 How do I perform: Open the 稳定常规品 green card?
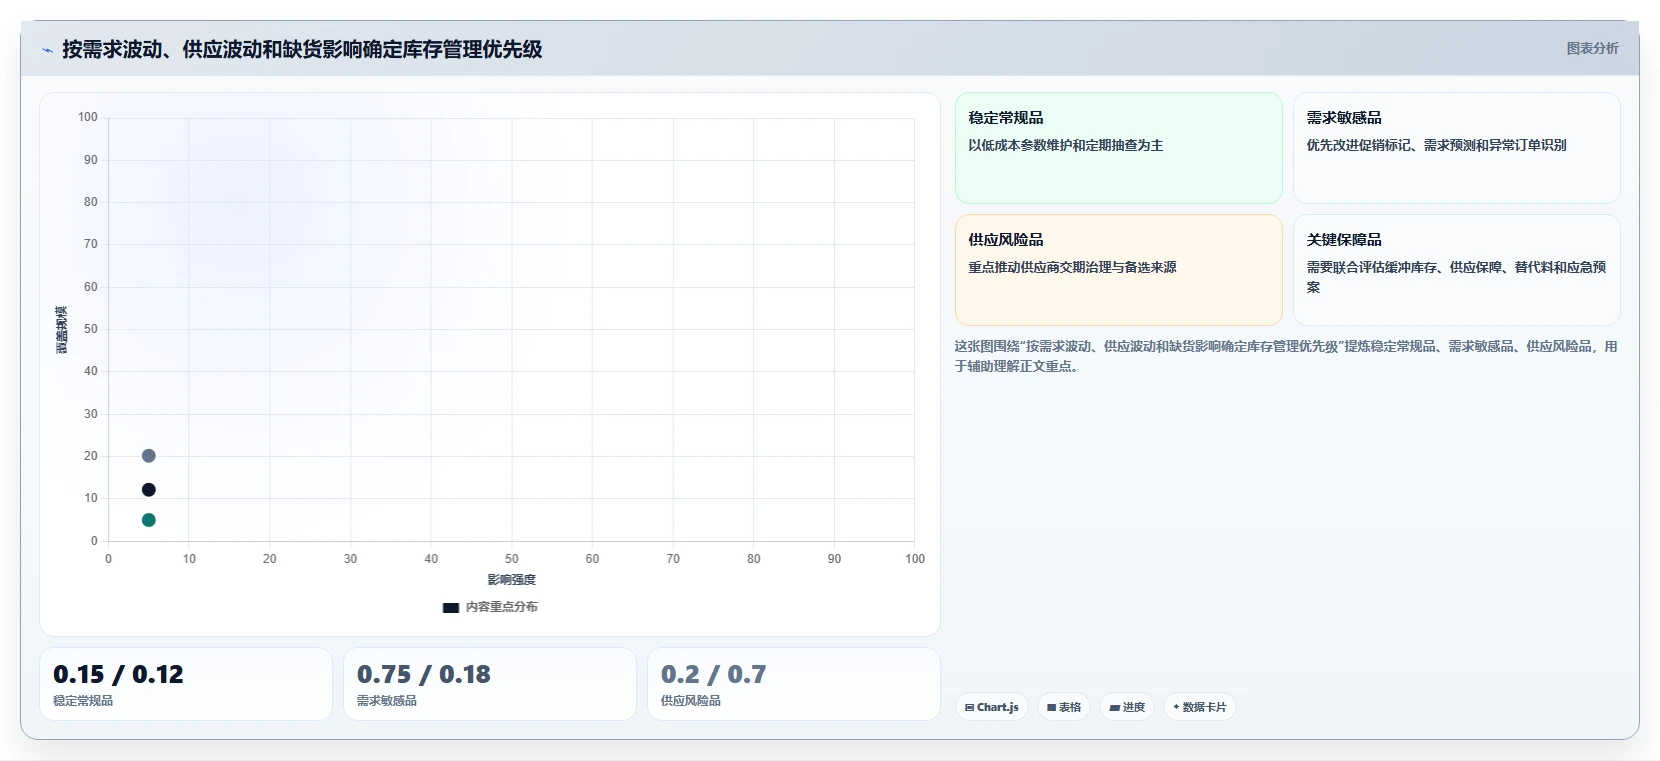tap(1118, 148)
